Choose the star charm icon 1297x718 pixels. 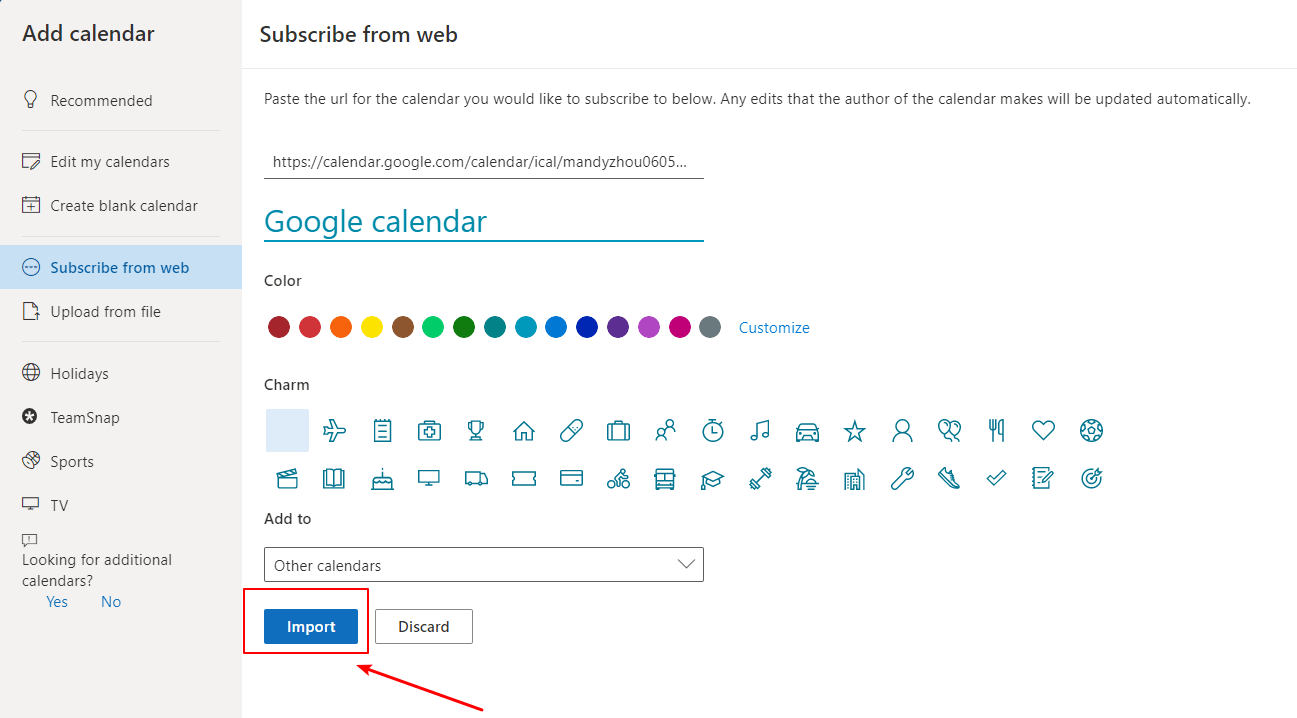(x=854, y=431)
